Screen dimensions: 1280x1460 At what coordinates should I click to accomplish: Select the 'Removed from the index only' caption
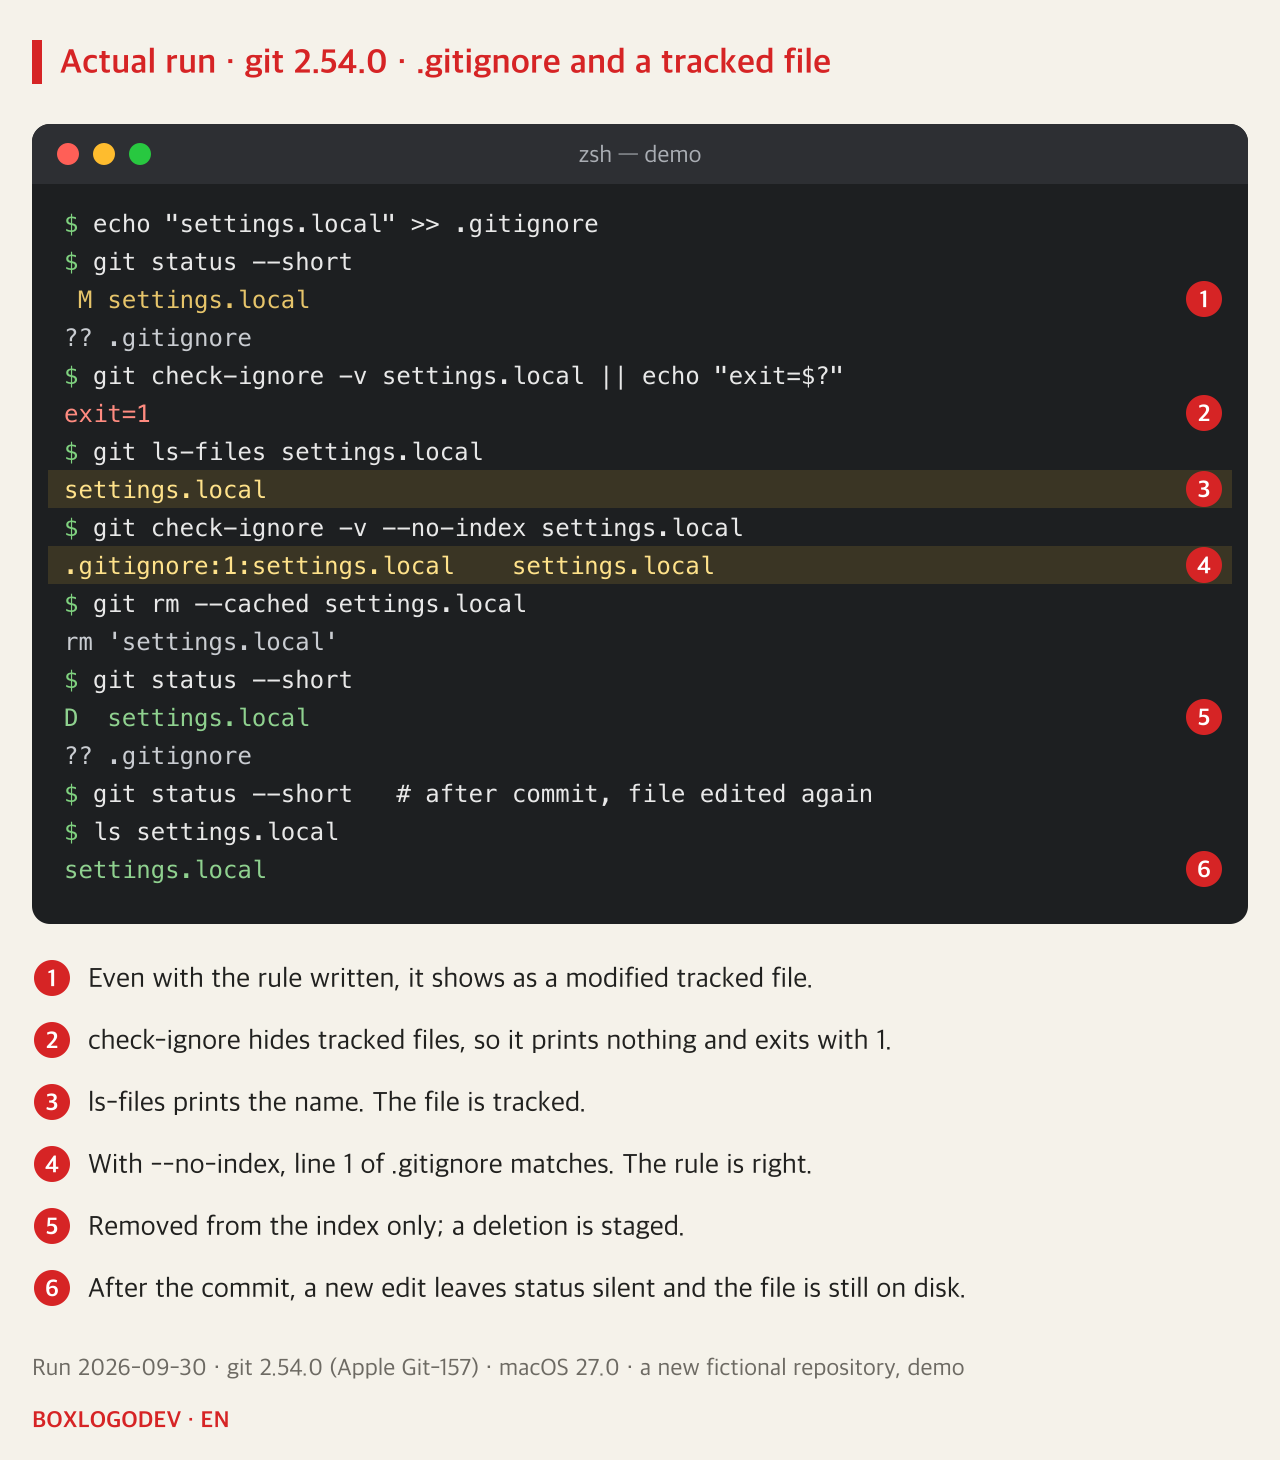[386, 1226]
